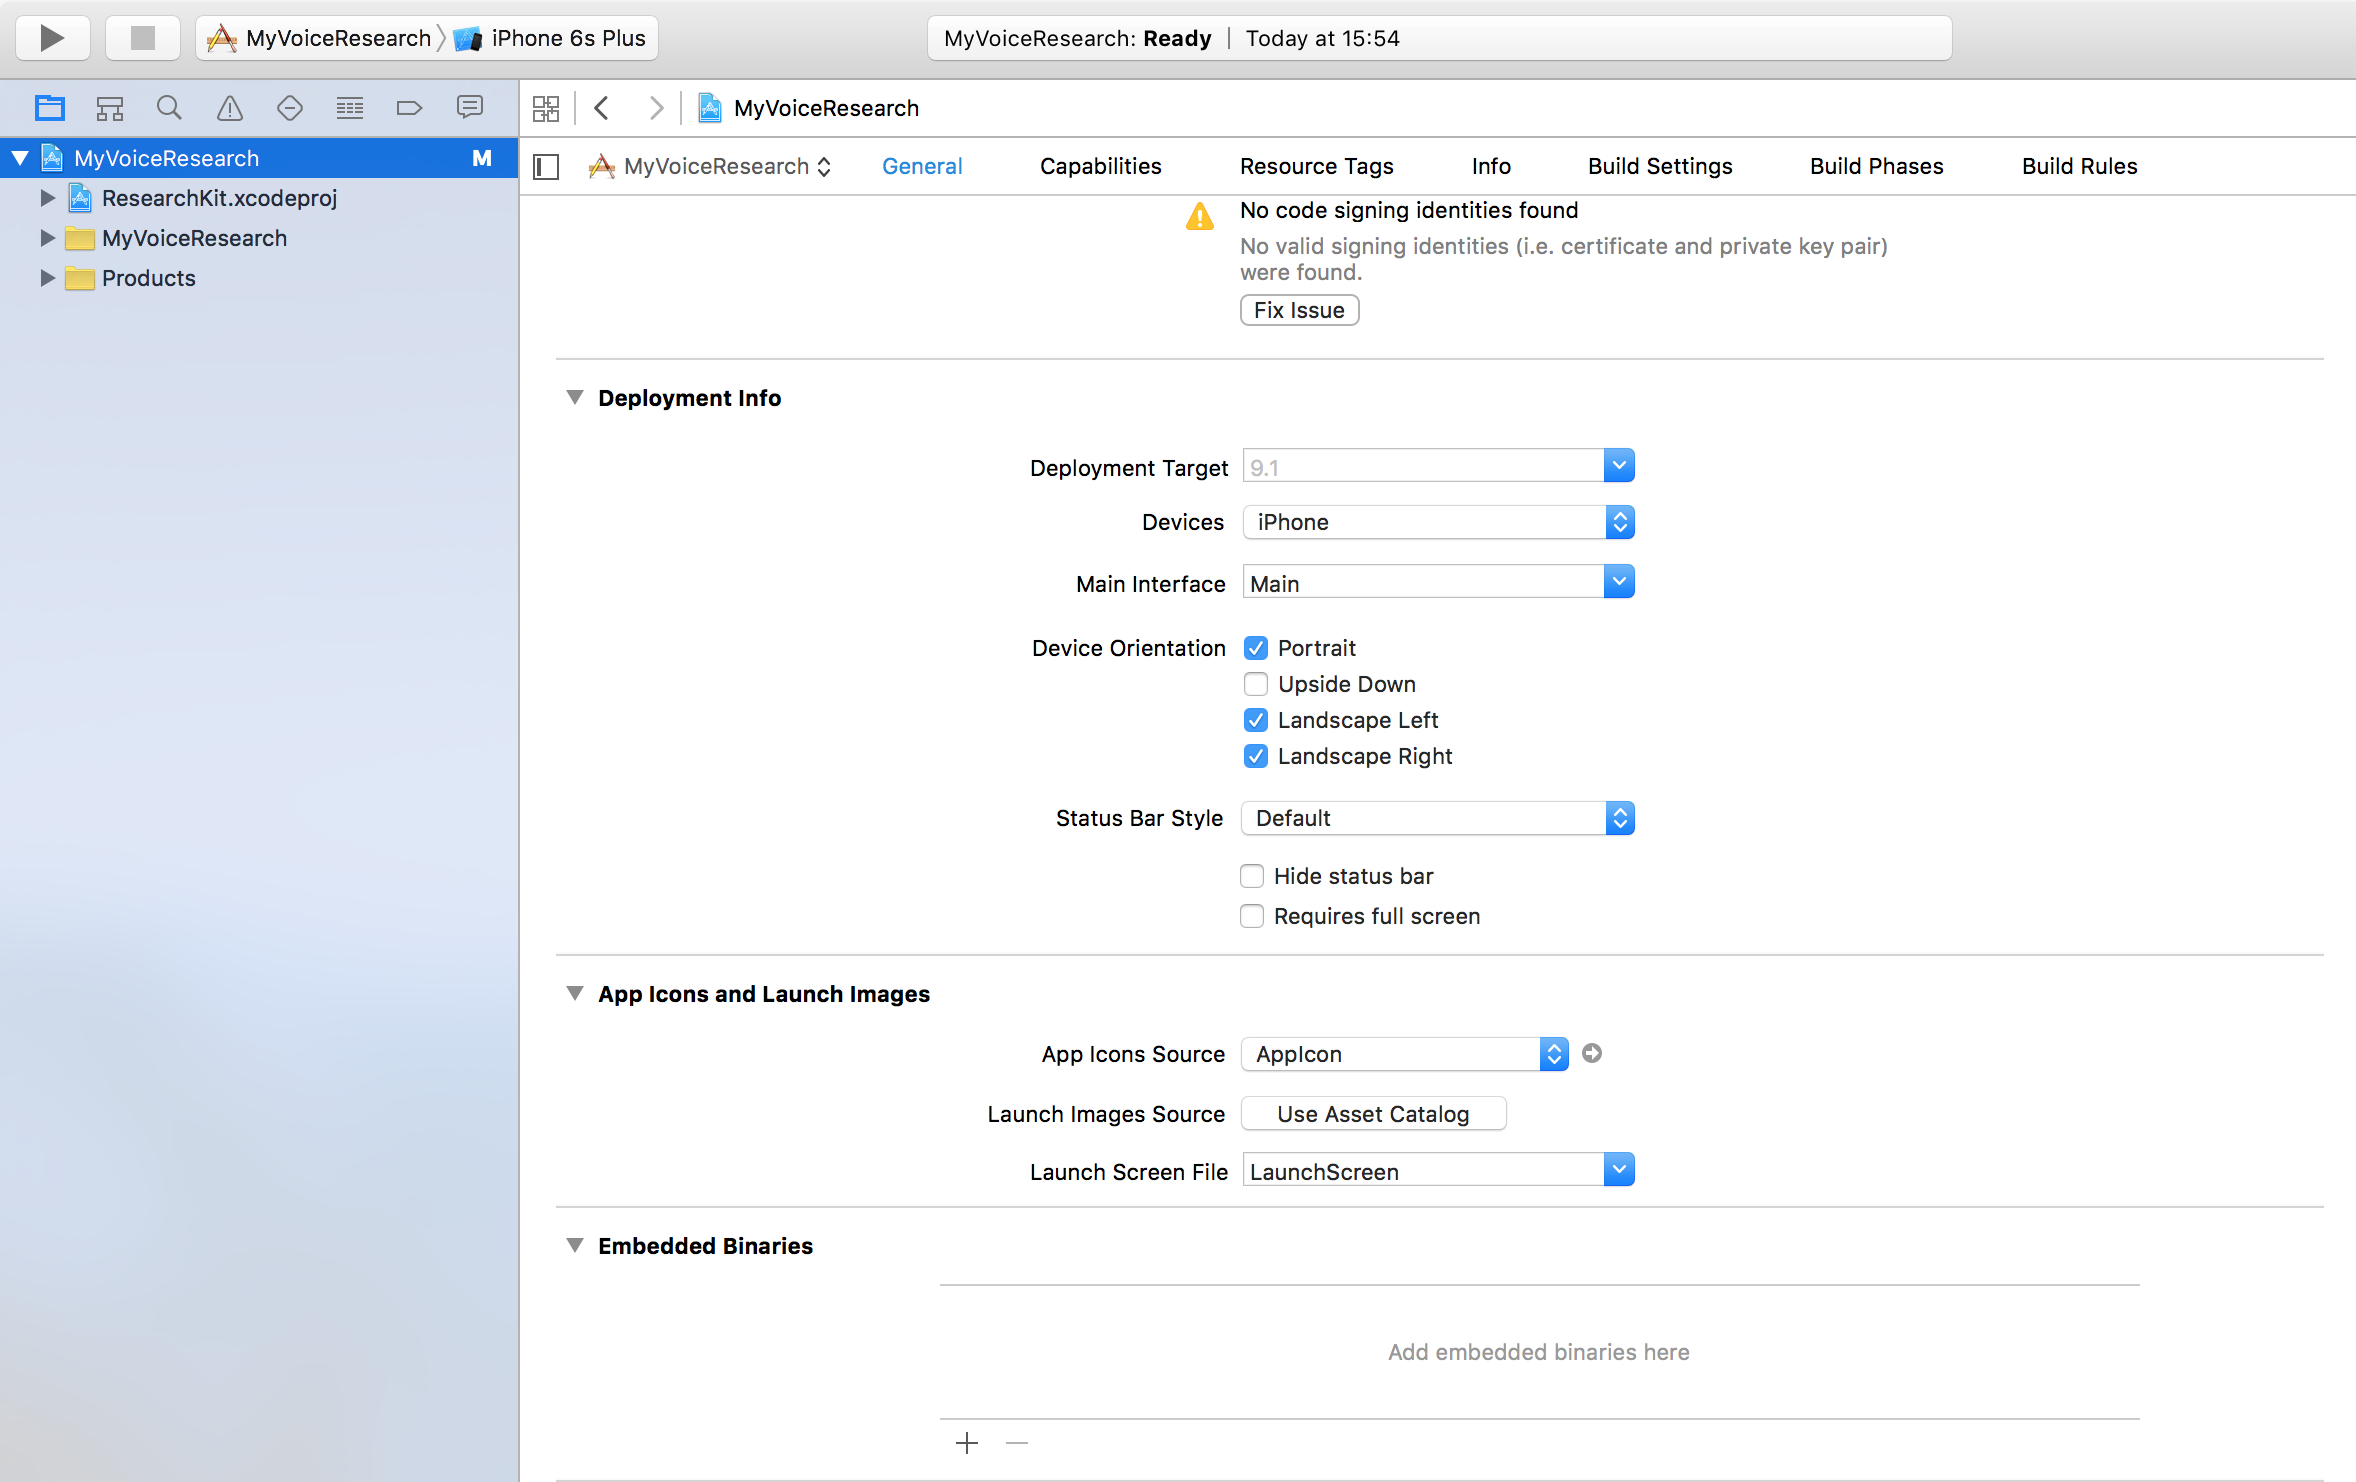Select the MyVoiceResearch scheme in toolbar

click(x=319, y=38)
